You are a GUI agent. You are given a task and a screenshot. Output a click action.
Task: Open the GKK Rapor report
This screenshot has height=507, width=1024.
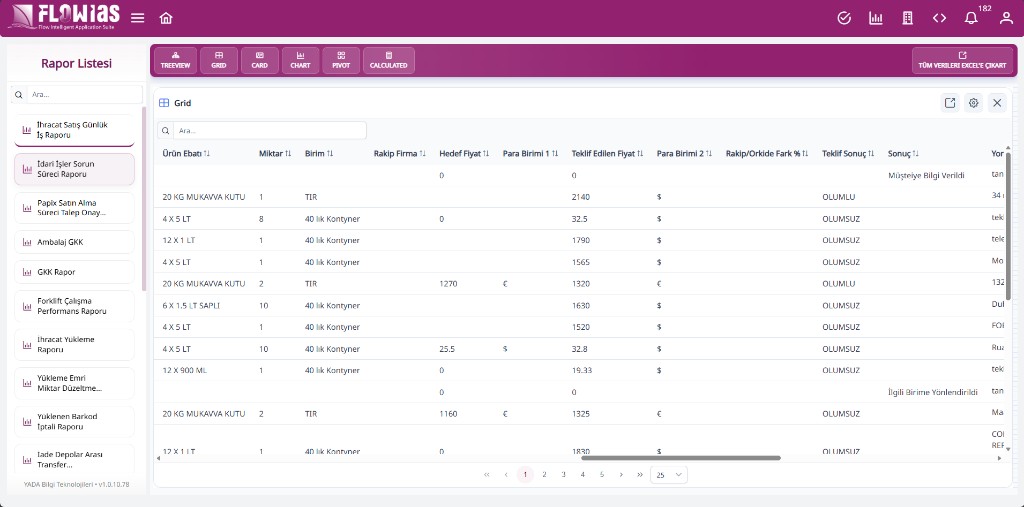[74, 272]
